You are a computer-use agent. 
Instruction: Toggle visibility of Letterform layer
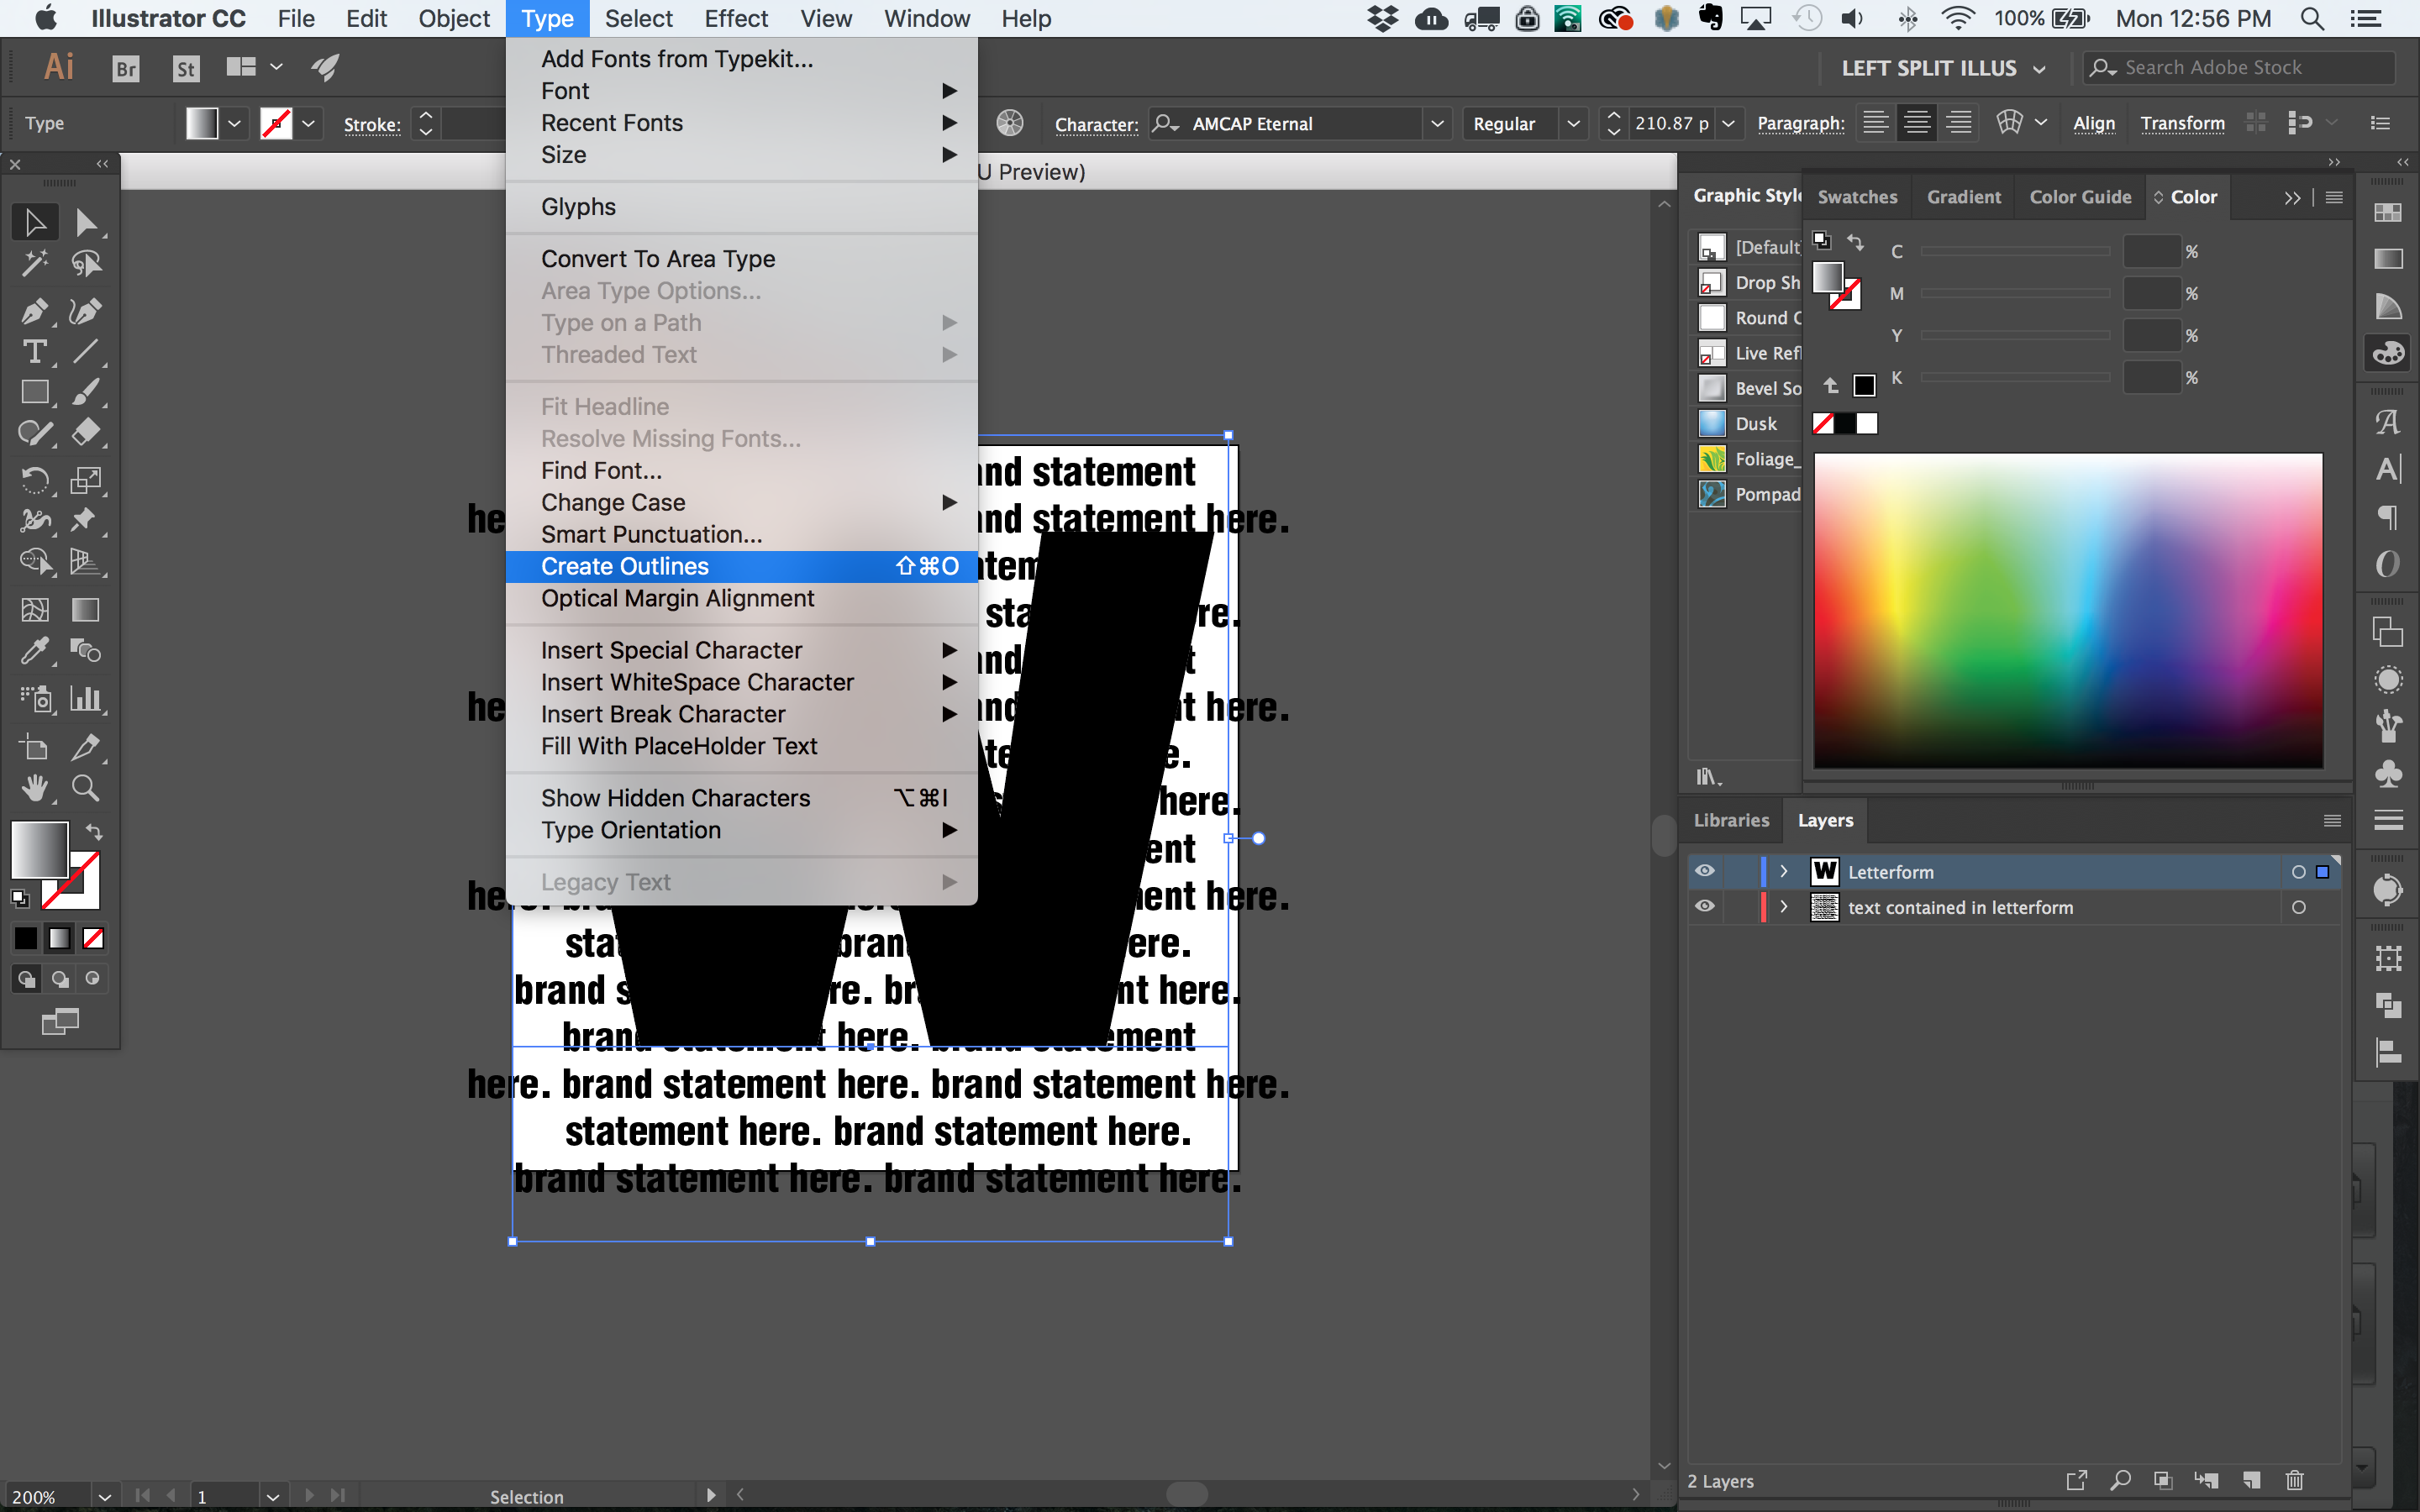tap(1706, 871)
